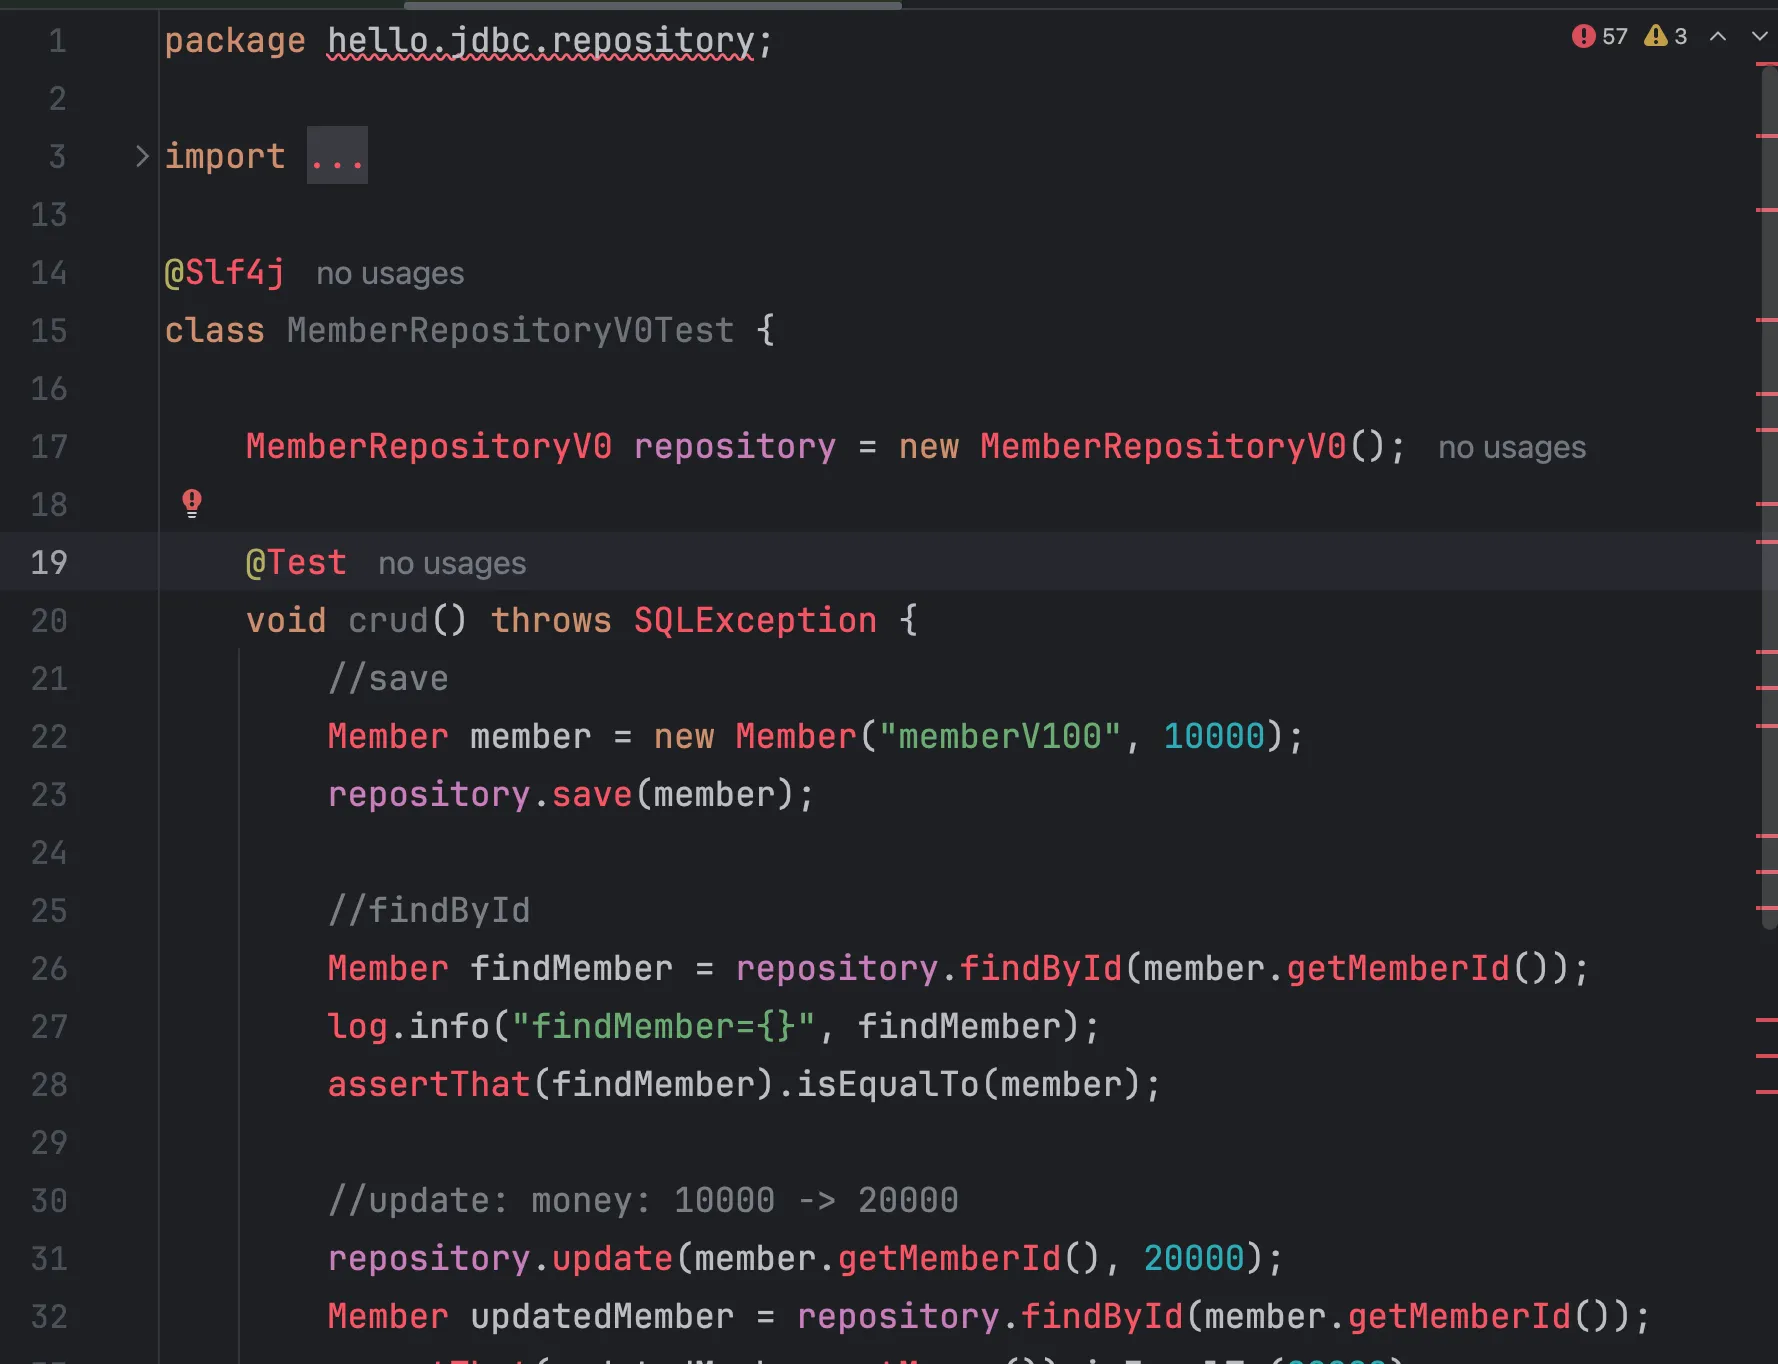Click the vertical editor scrollbar thumb
The width and height of the screenshot is (1778, 1364).
tap(1769, 500)
